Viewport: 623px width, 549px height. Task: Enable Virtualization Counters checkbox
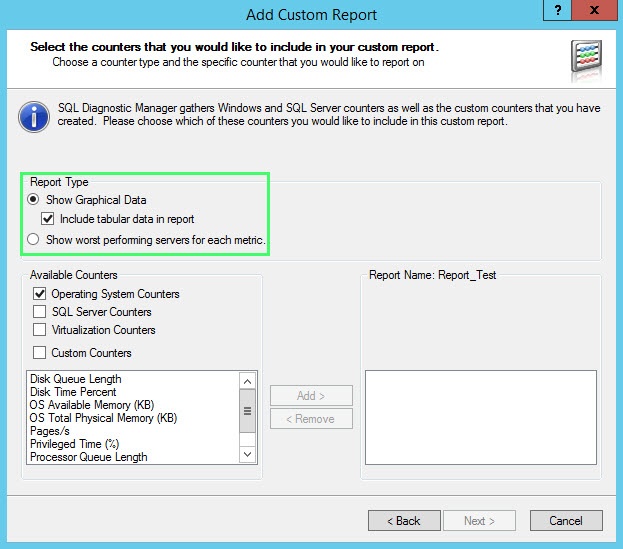coord(40,330)
